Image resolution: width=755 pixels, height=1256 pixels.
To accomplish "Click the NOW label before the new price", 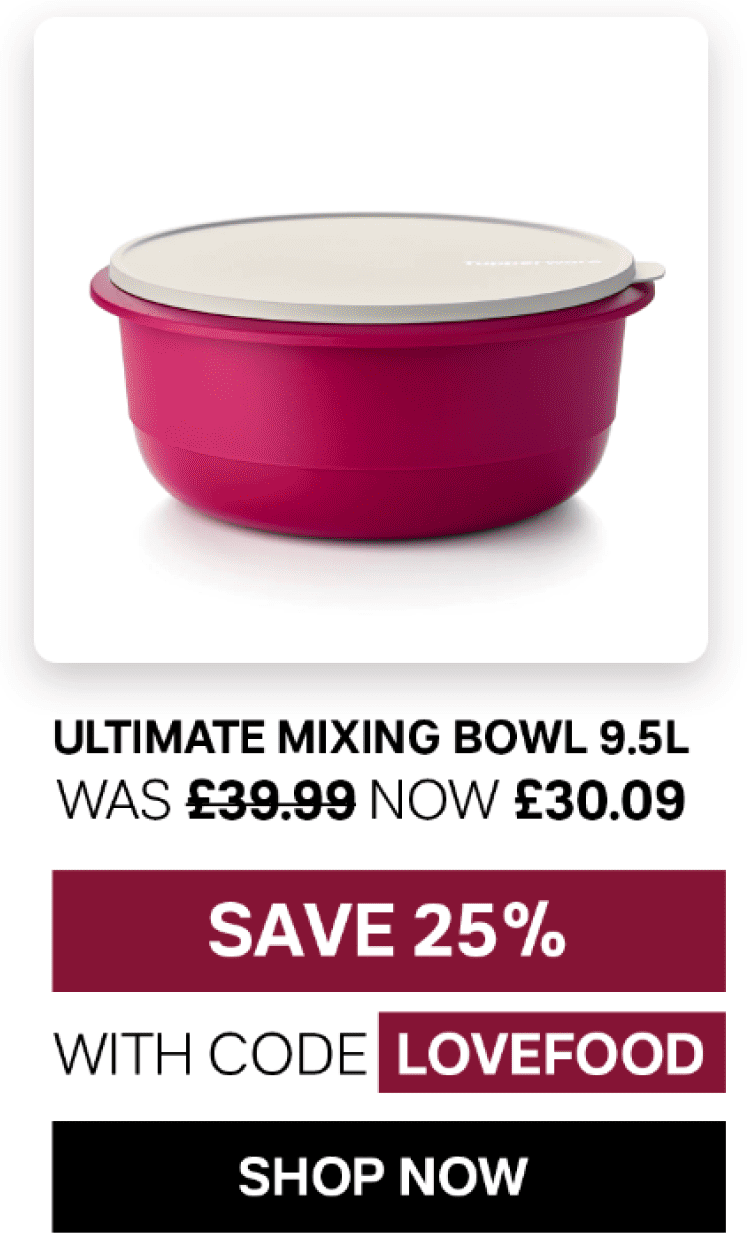I will pos(434,802).
